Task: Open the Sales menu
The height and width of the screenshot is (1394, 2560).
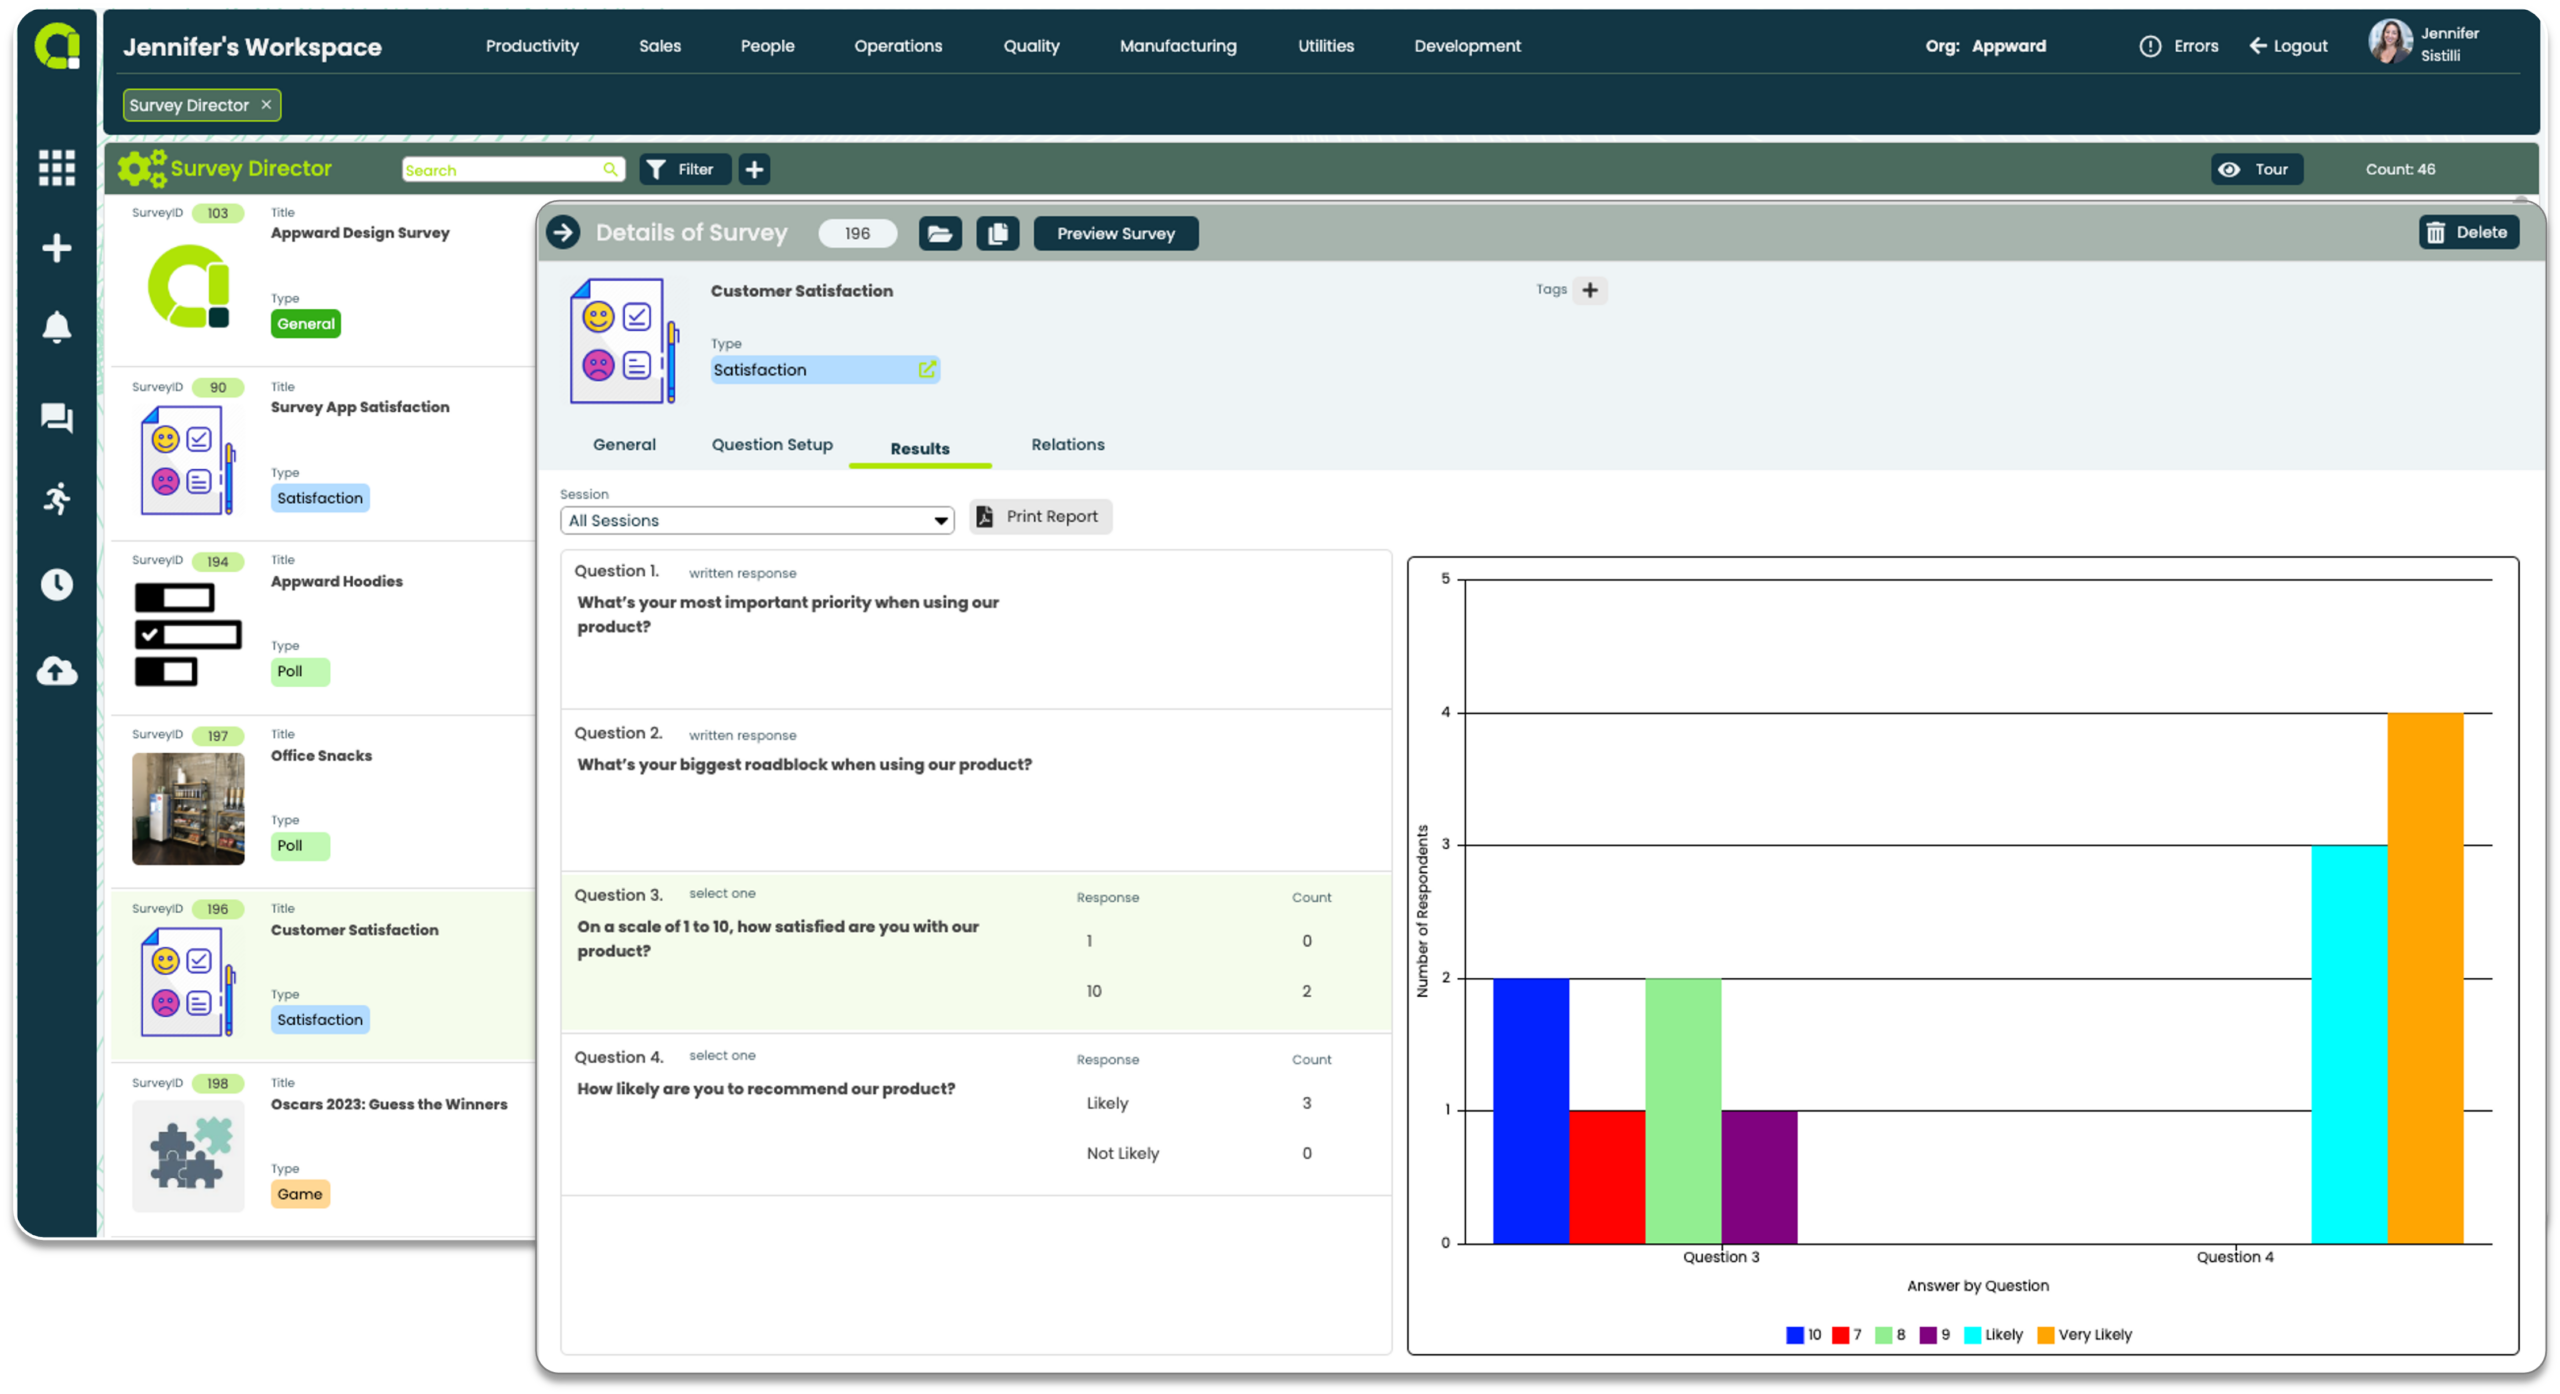Action: 659,46
